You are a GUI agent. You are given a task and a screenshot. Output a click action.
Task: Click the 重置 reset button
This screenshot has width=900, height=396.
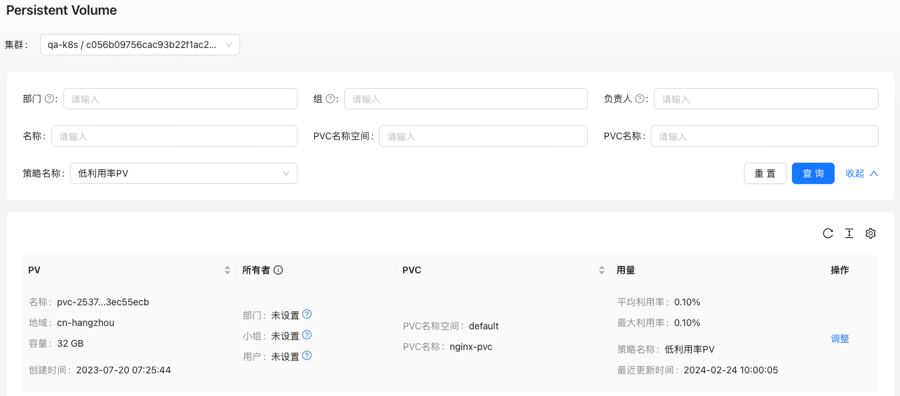point(765,173)
